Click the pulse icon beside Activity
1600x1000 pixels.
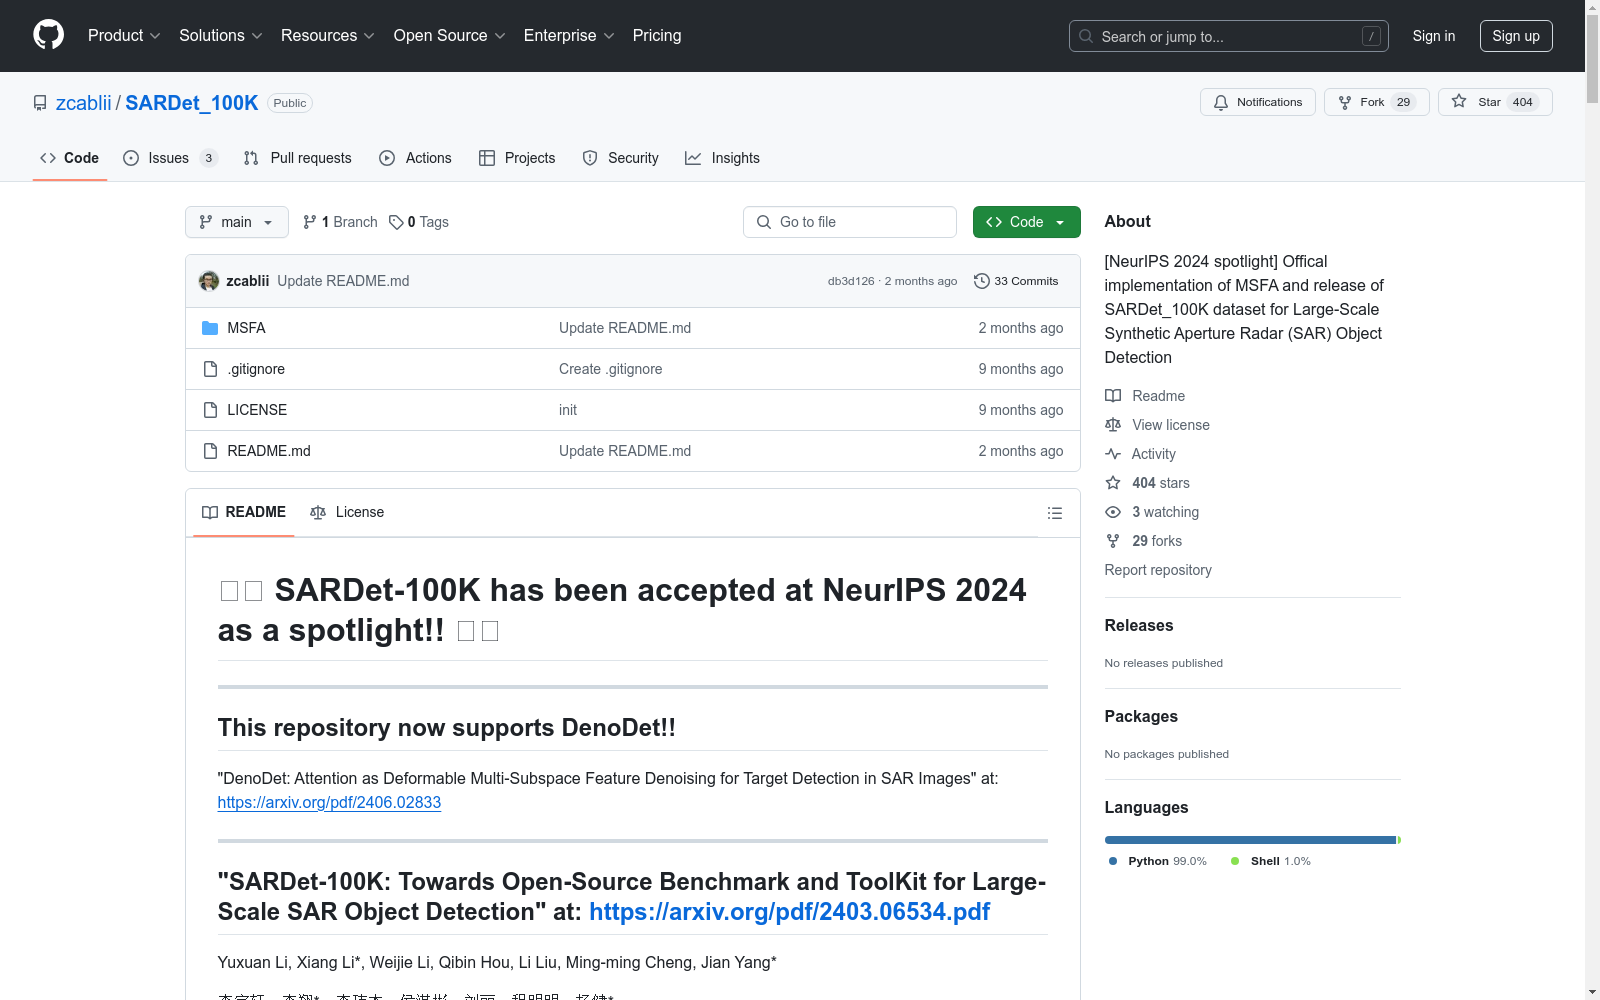1113,454
